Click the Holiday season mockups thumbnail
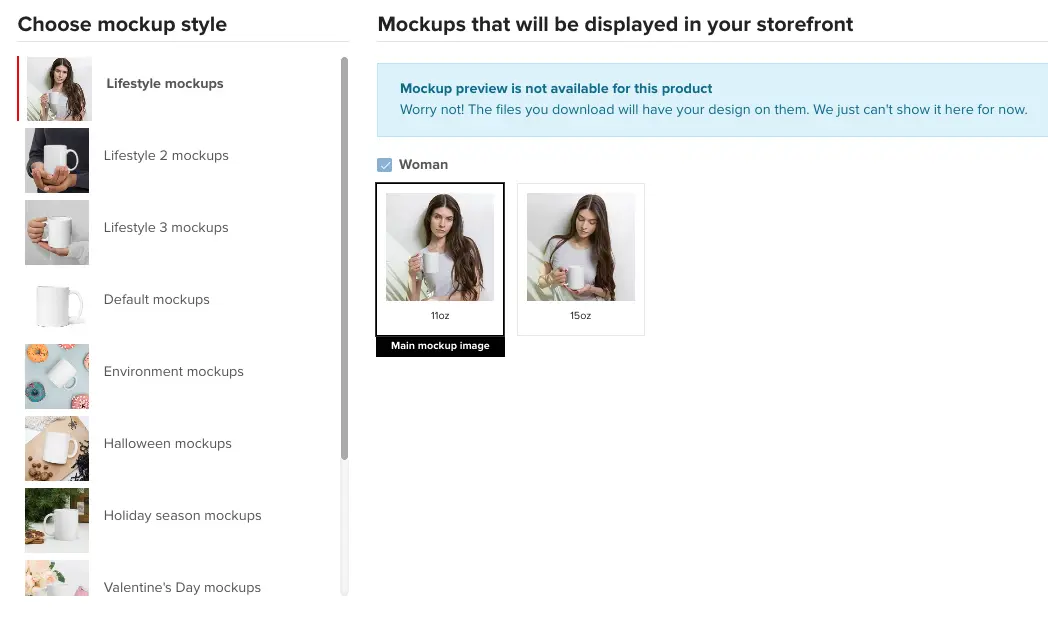Screen dimensions: 1048x621 coord(57,520)
